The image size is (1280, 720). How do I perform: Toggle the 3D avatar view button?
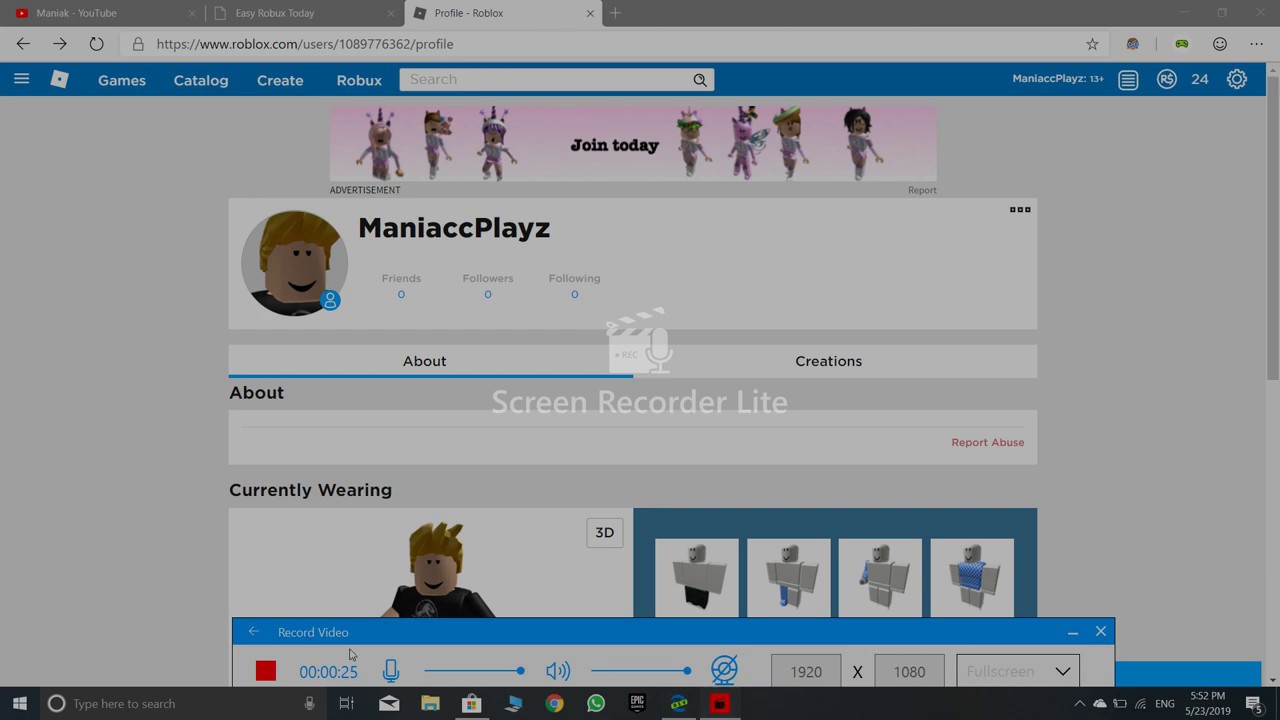point(604,533)
